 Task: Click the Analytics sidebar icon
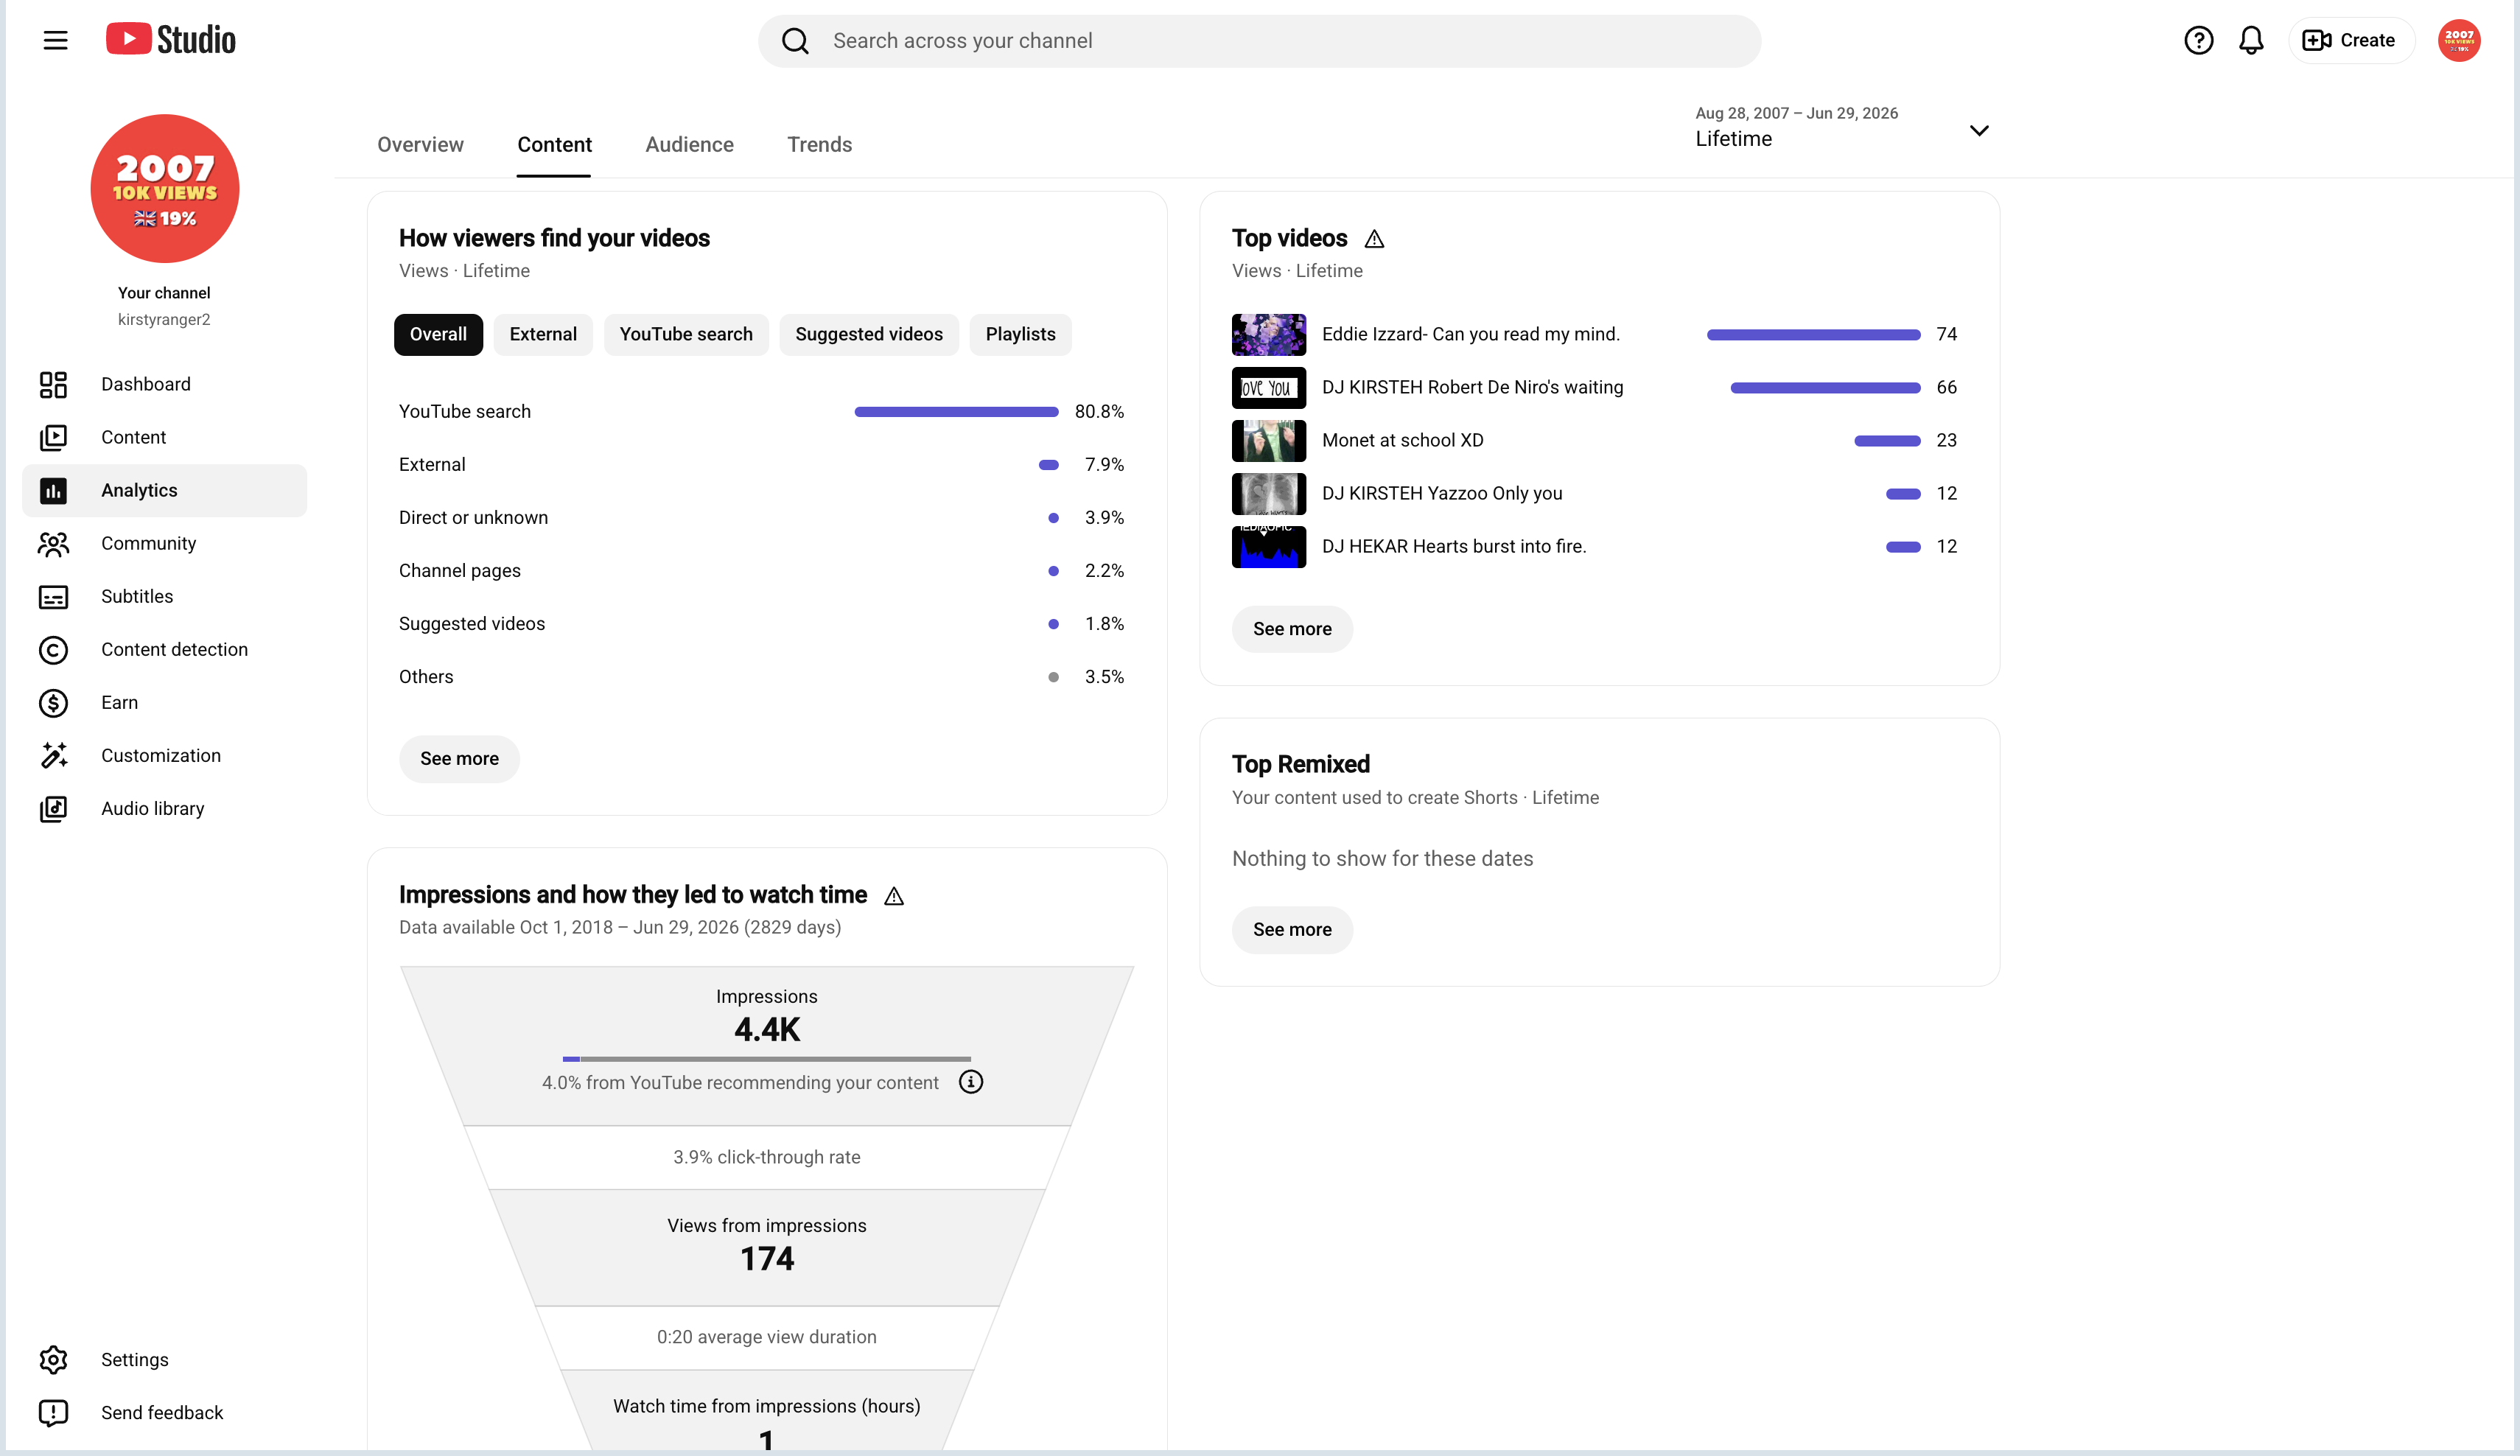pos(53,490)
